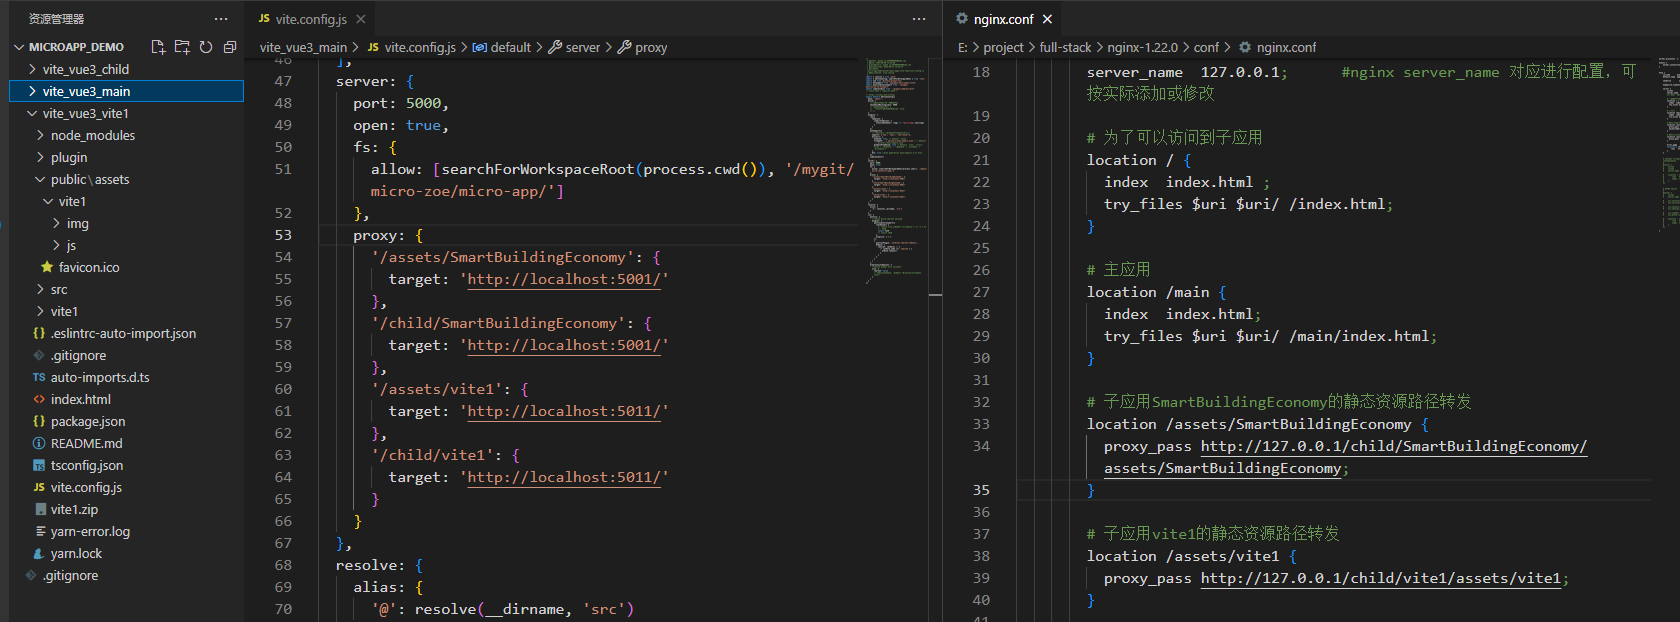Image resolution: width=1680 pixels, height=622 pixels.
Task: Click the tsconfig.json file icon
Action: click(39, 465)
